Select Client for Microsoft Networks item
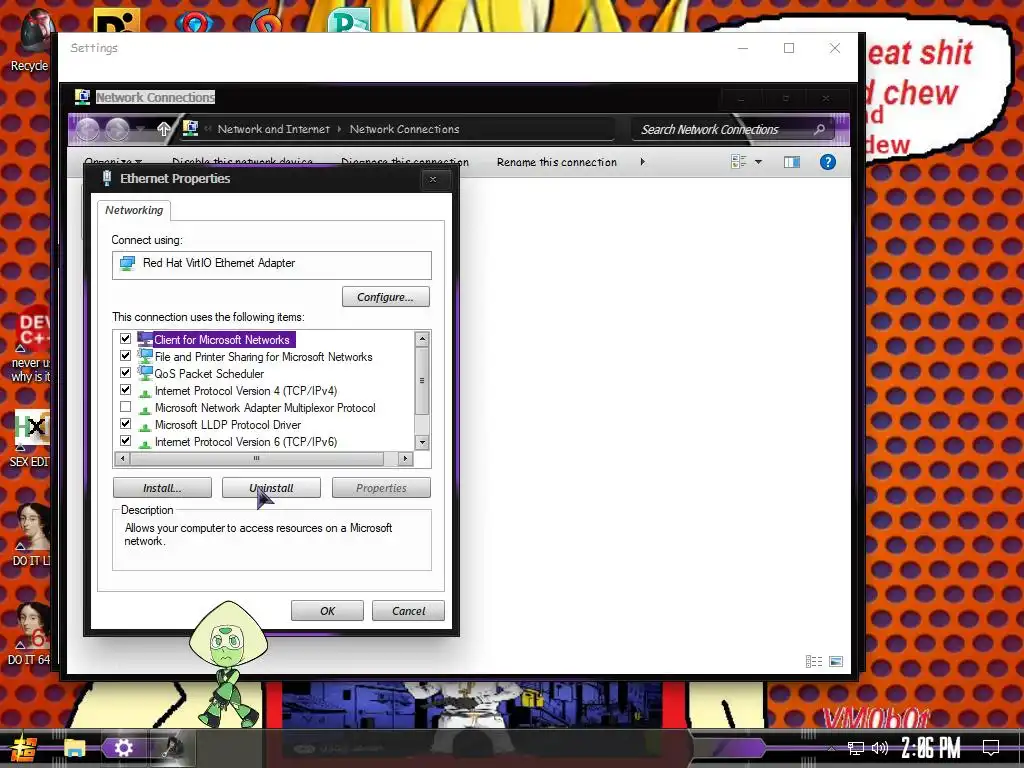Image resolution: width=1024 pixels, height=768 pixels. tap(222, 340)
